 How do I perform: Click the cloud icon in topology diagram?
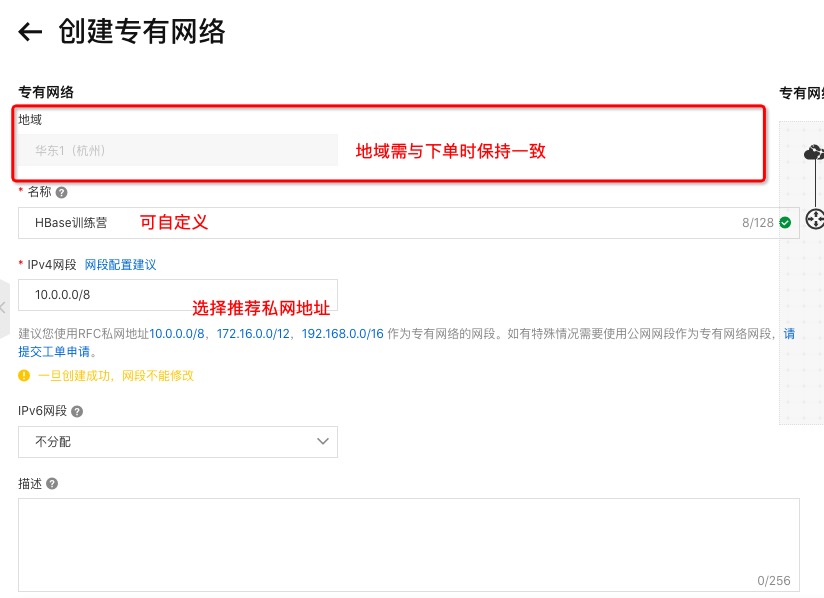pyautogui.click(x=814, y=152)
